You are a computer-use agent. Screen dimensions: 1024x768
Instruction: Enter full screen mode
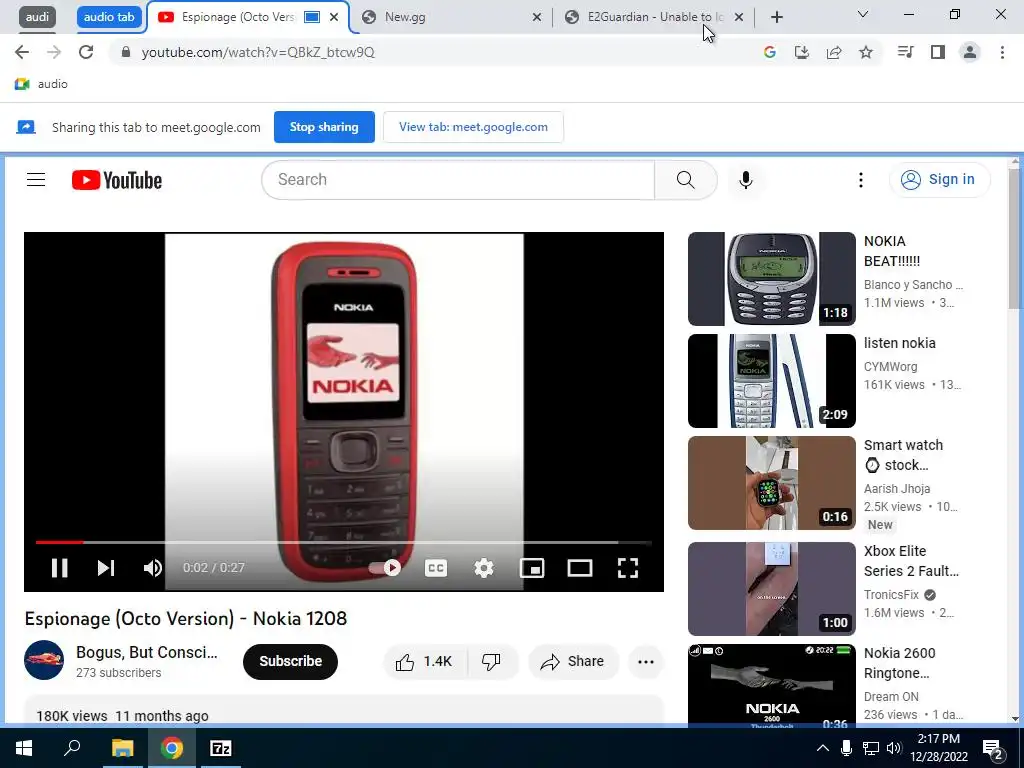coord(628,568)
